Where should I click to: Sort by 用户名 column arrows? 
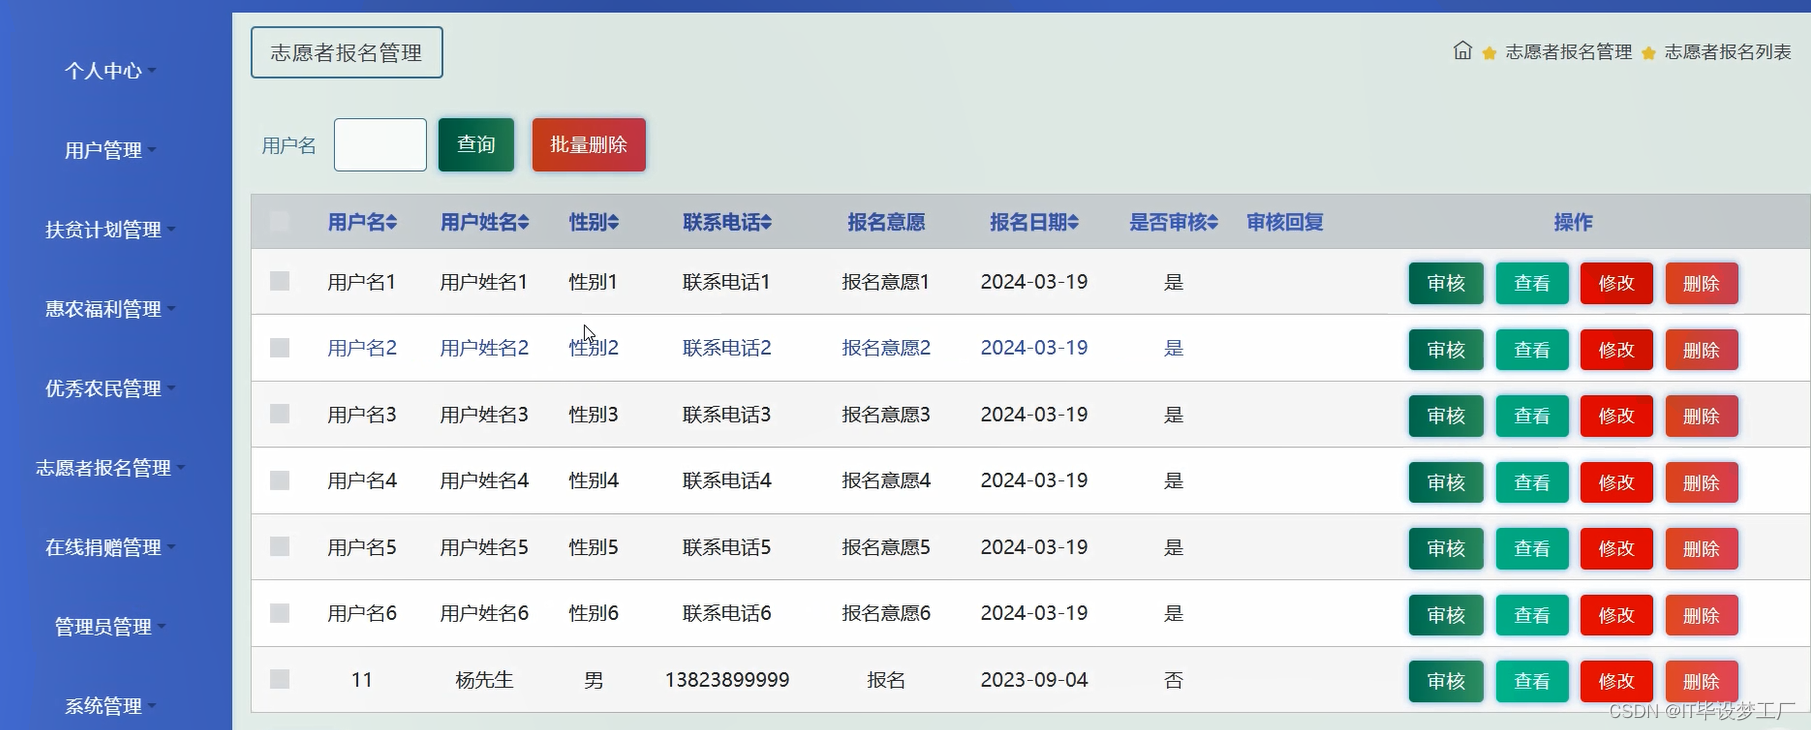[x=392, y=223]
